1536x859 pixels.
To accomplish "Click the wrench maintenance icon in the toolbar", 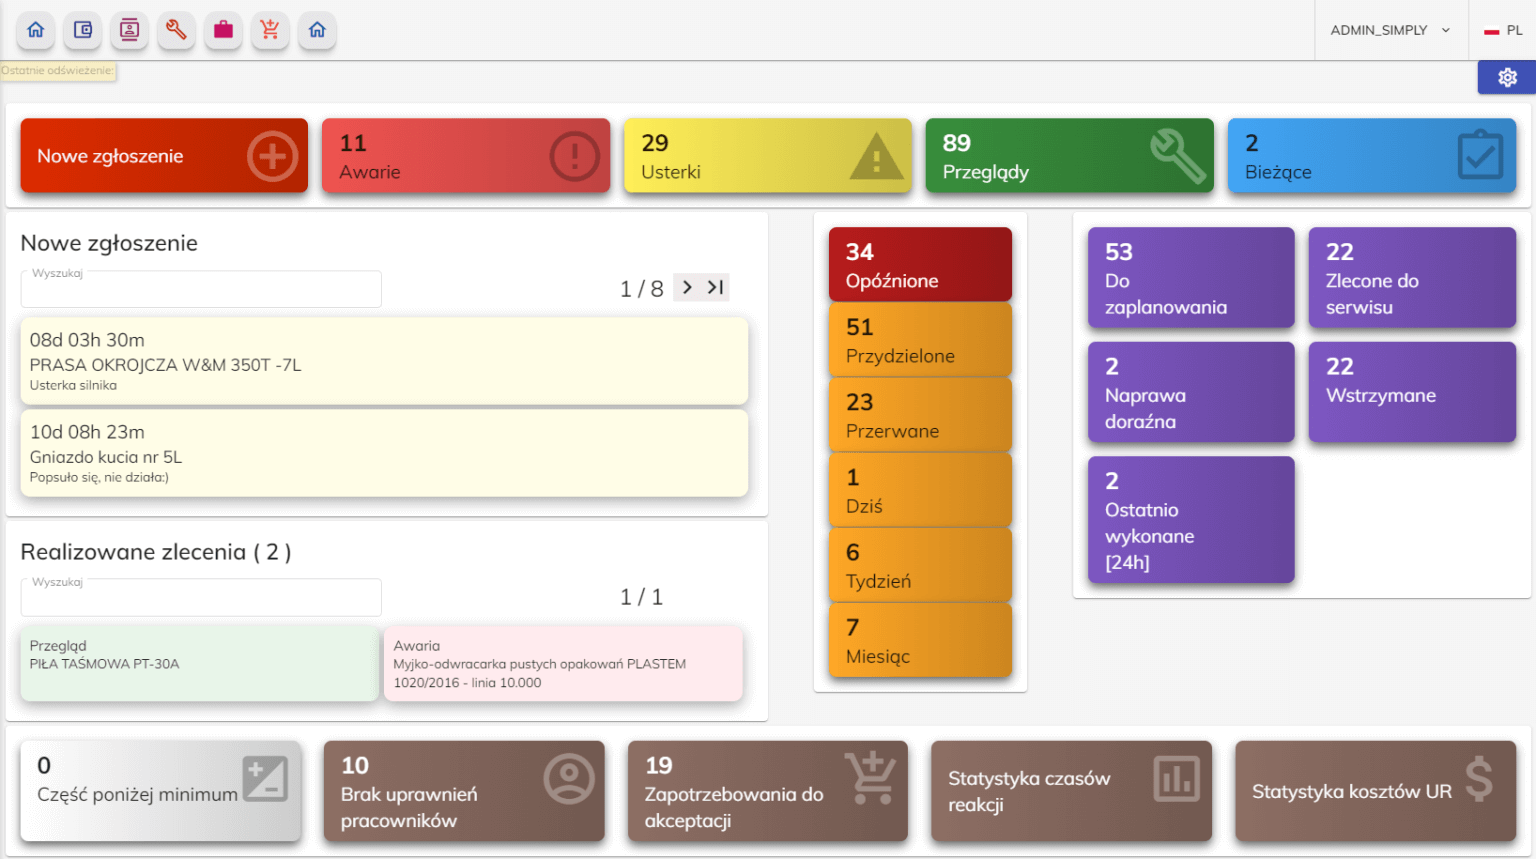I will click(x=176, y=31).
